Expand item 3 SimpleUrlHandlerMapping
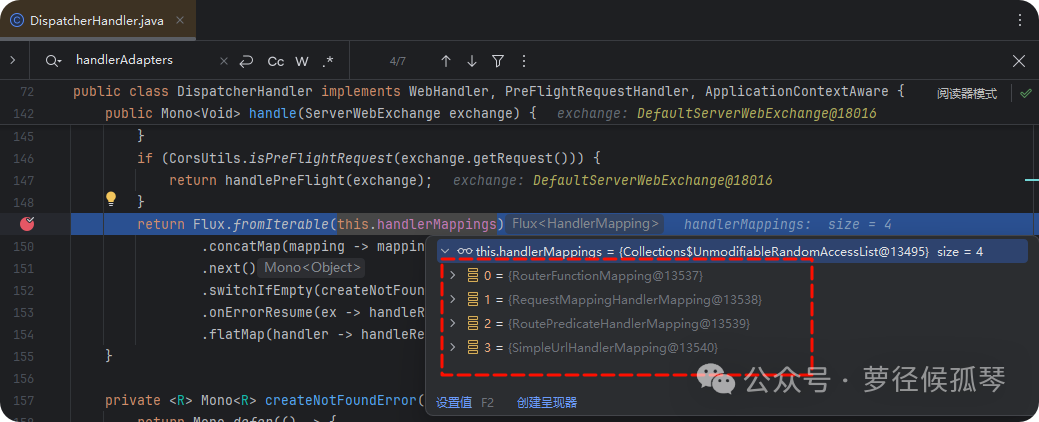 coord(453,347)
